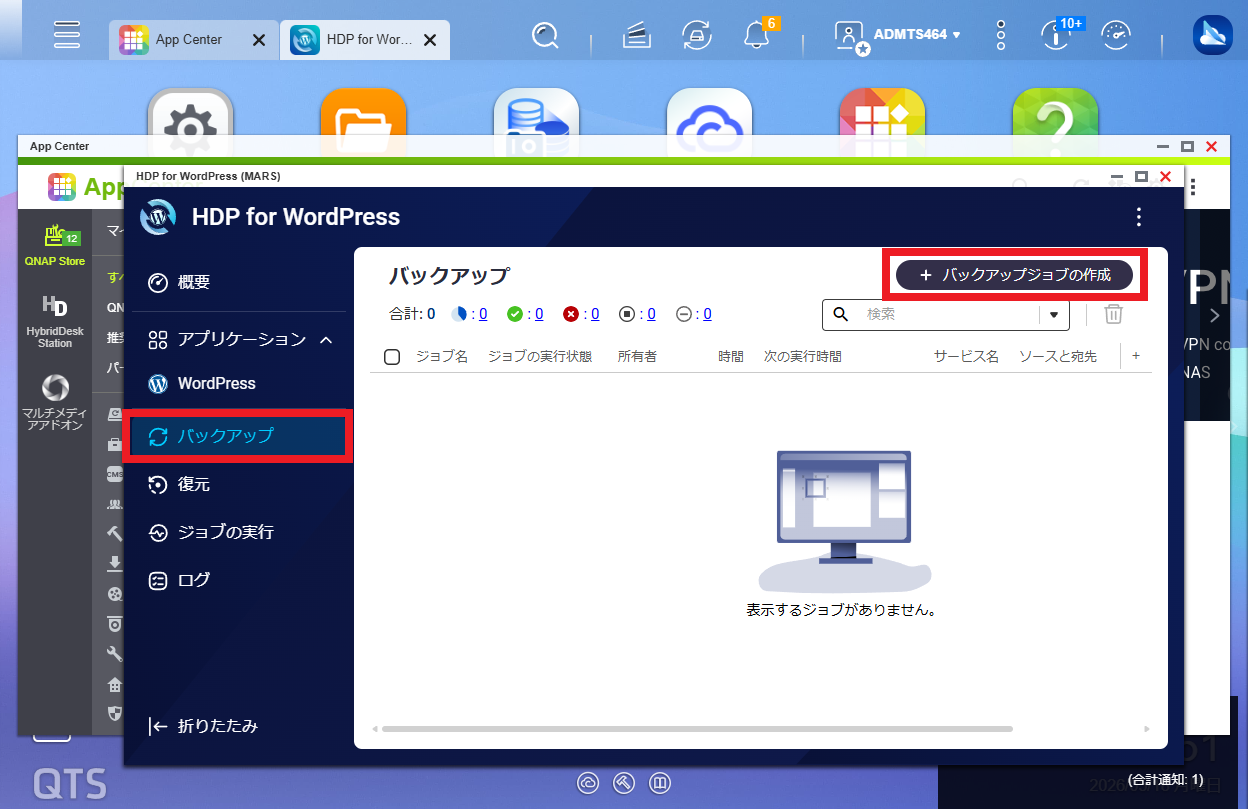Screen dimensions: 1248x809
Task: Select HybridDesk Station in App Center sidebar
Action: (55, 321)
